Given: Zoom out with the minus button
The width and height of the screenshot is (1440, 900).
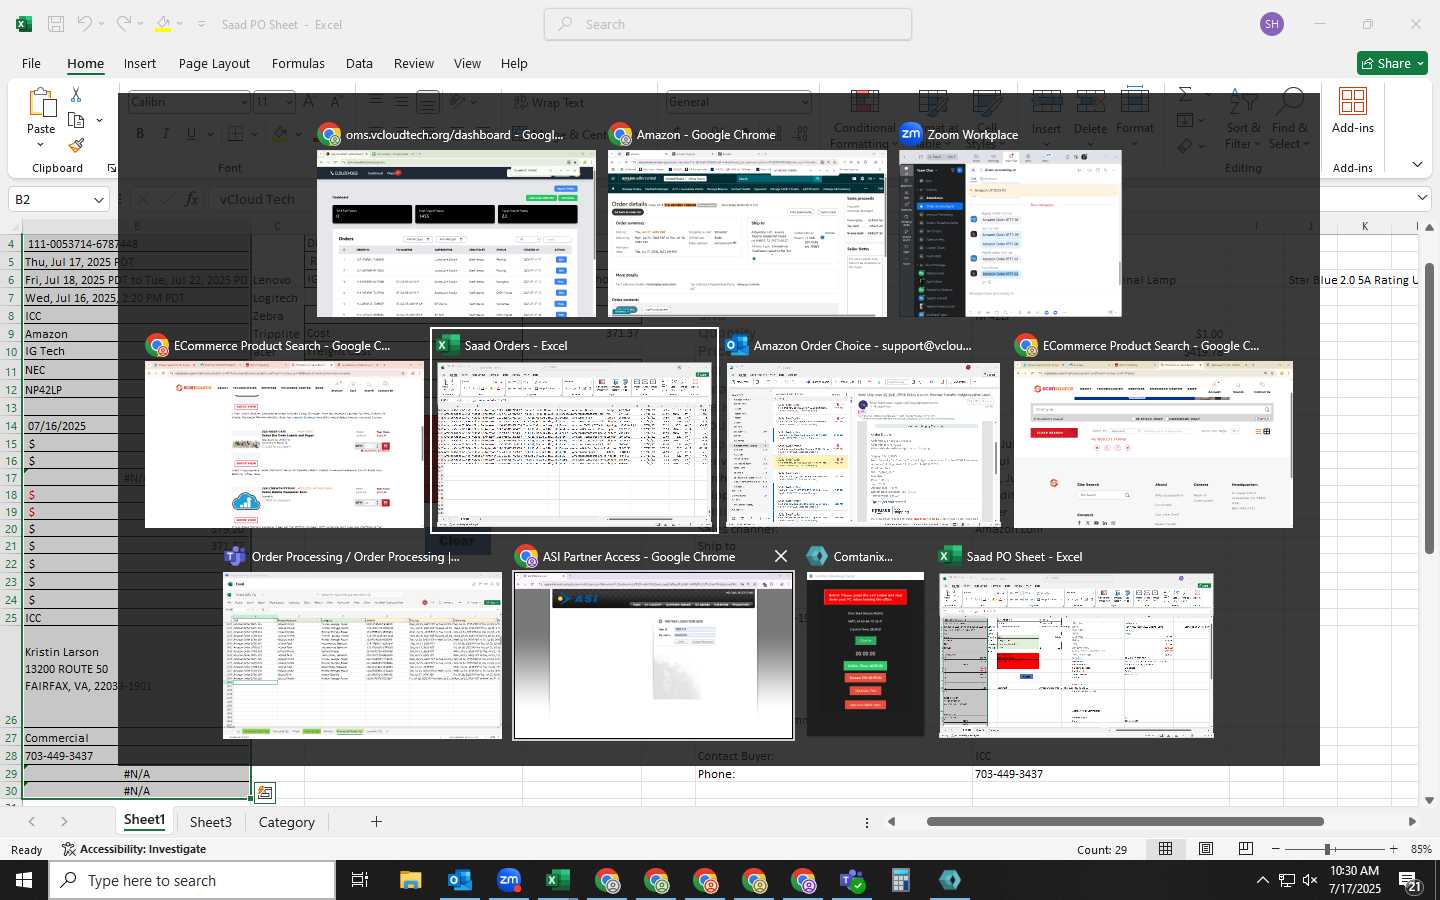Looking at the screenshot, I should point(1275,849).
